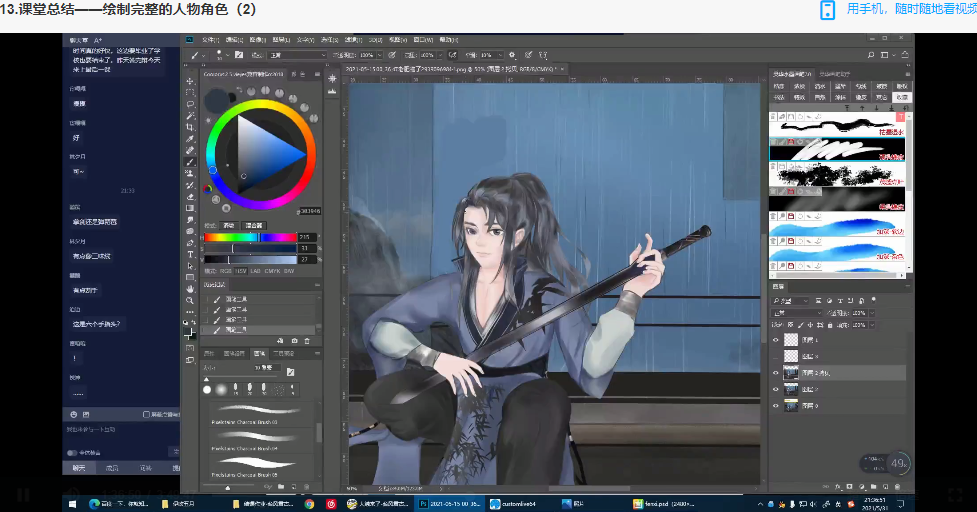
Task: Tick the checkbox in the chat panel
Action: [x=146, y=414]
